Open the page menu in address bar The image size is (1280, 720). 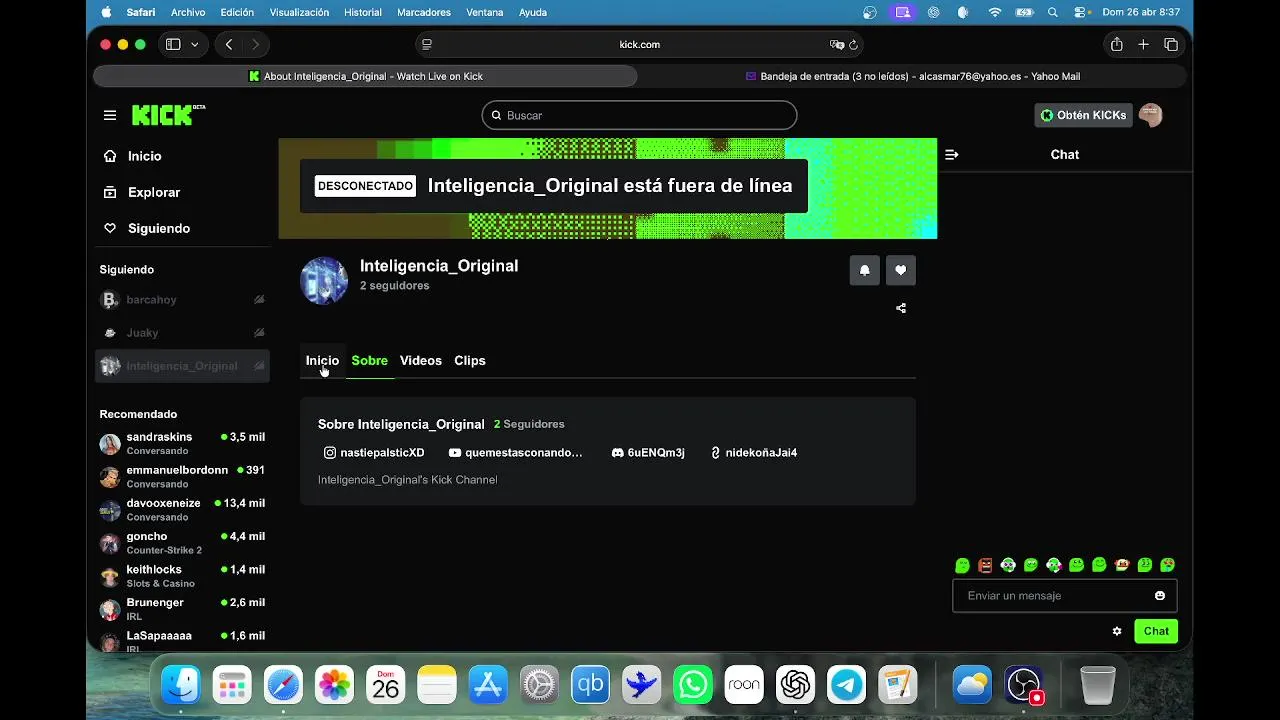[x=427, y=45]
